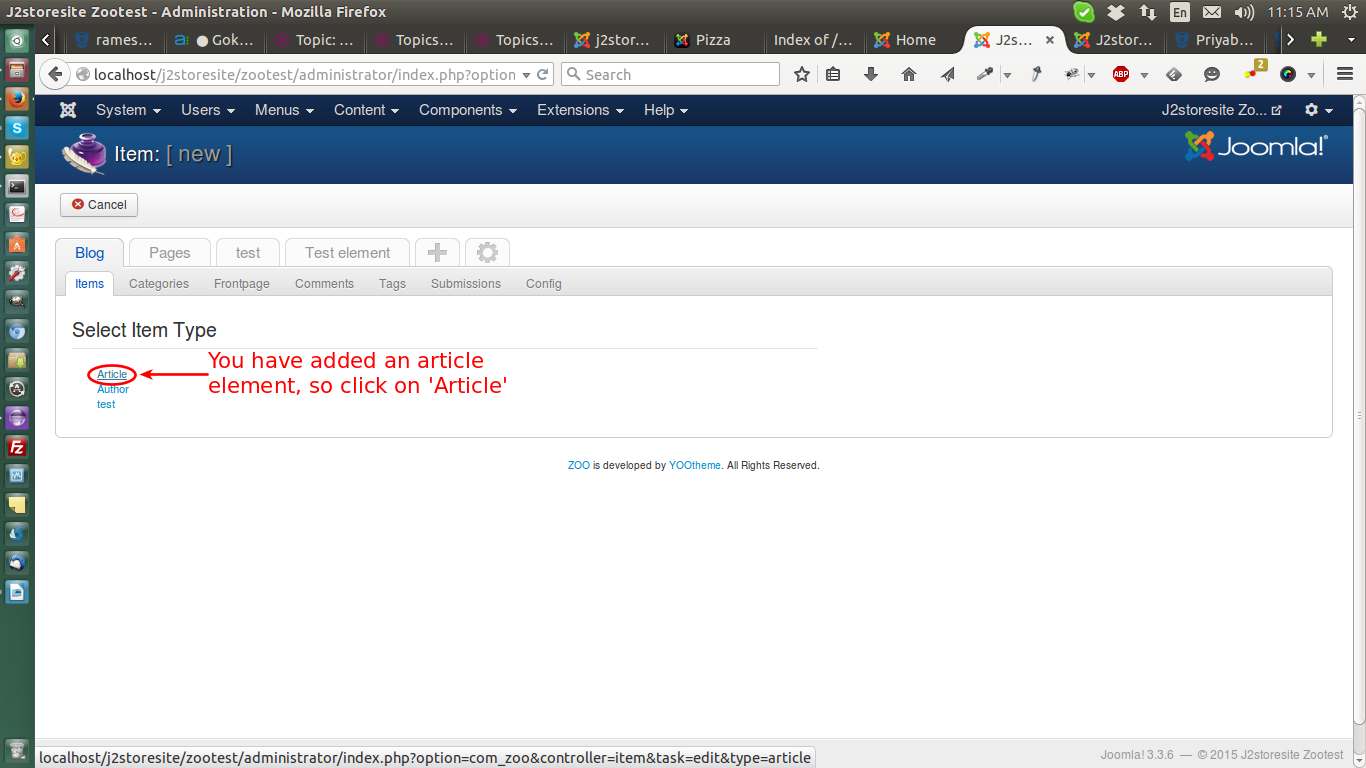This screenshot has width=1366, height=768.
Task: Open the Firebug bug icon
Action: coord(1073,74)
